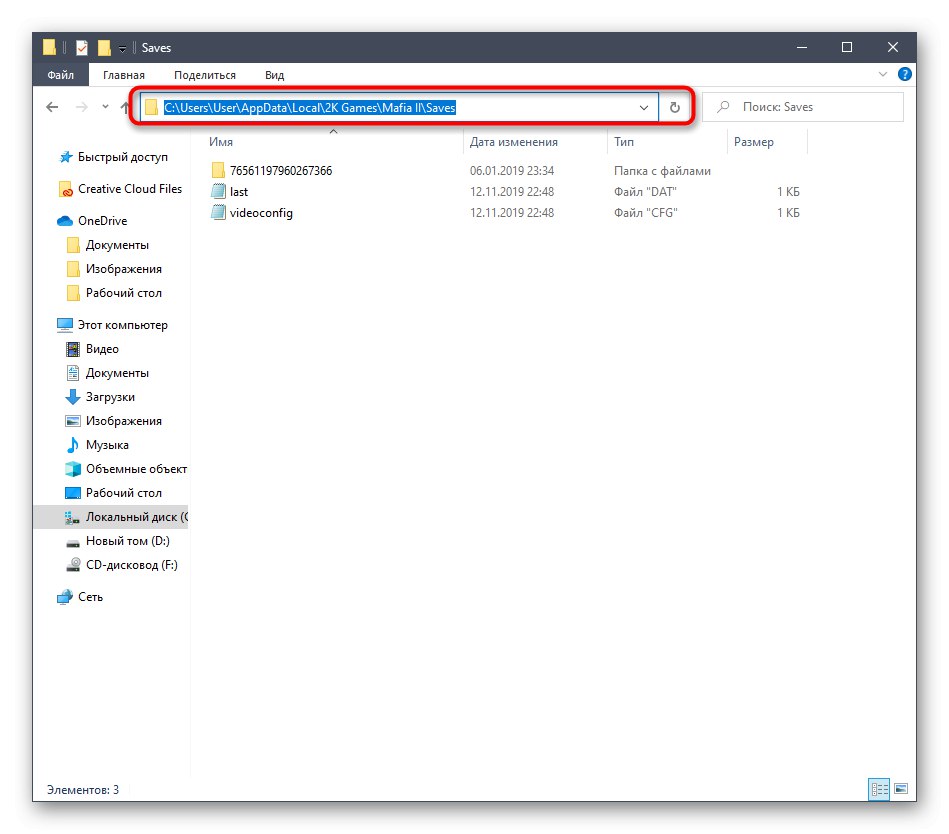The image size is (949, 834).
Task: Open Быстрый доступ in navigation pane
Action: tap(123, 157)
